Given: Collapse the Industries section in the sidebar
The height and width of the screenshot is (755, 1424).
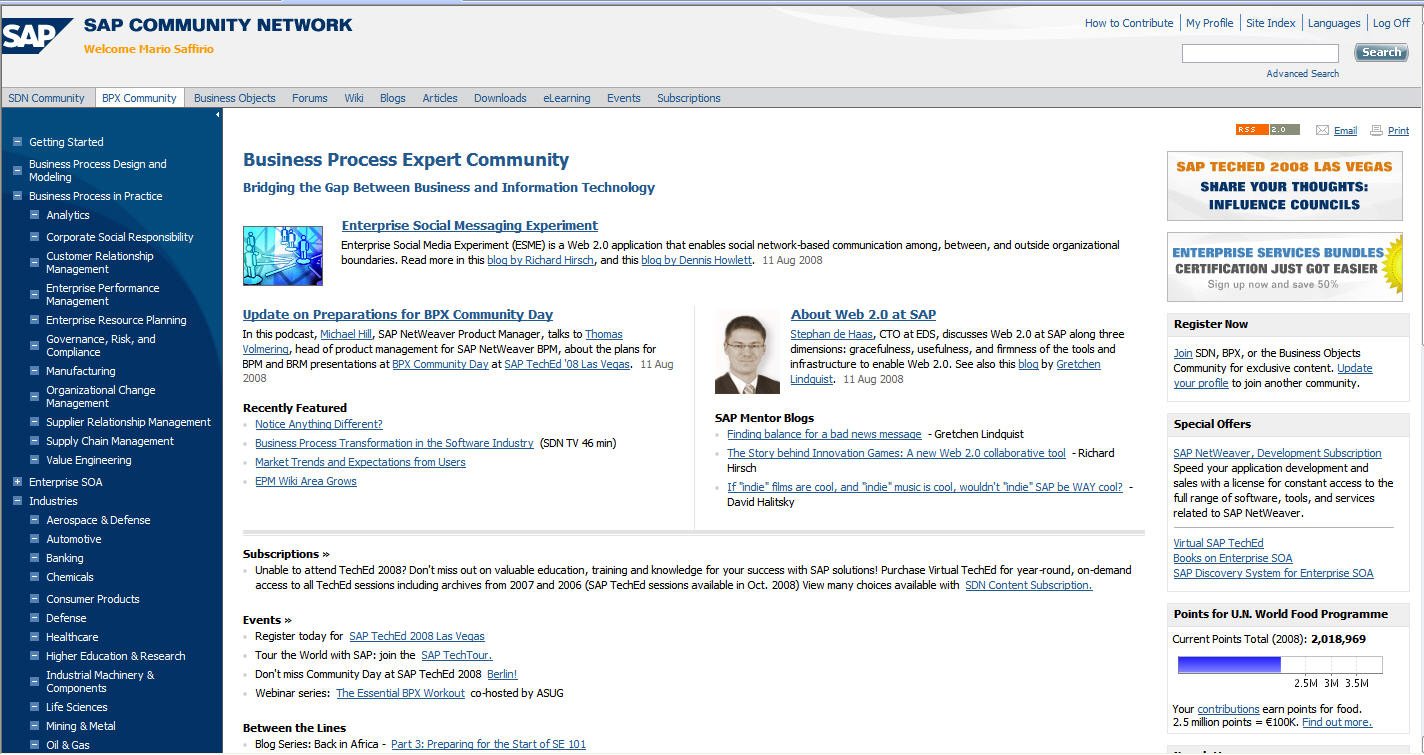Looking at the screenshot, I should (17, 501).
